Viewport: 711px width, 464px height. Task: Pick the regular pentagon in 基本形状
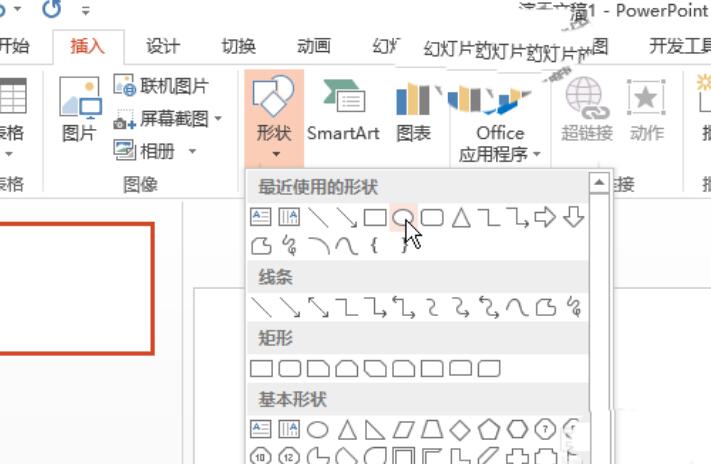(489, 430)
